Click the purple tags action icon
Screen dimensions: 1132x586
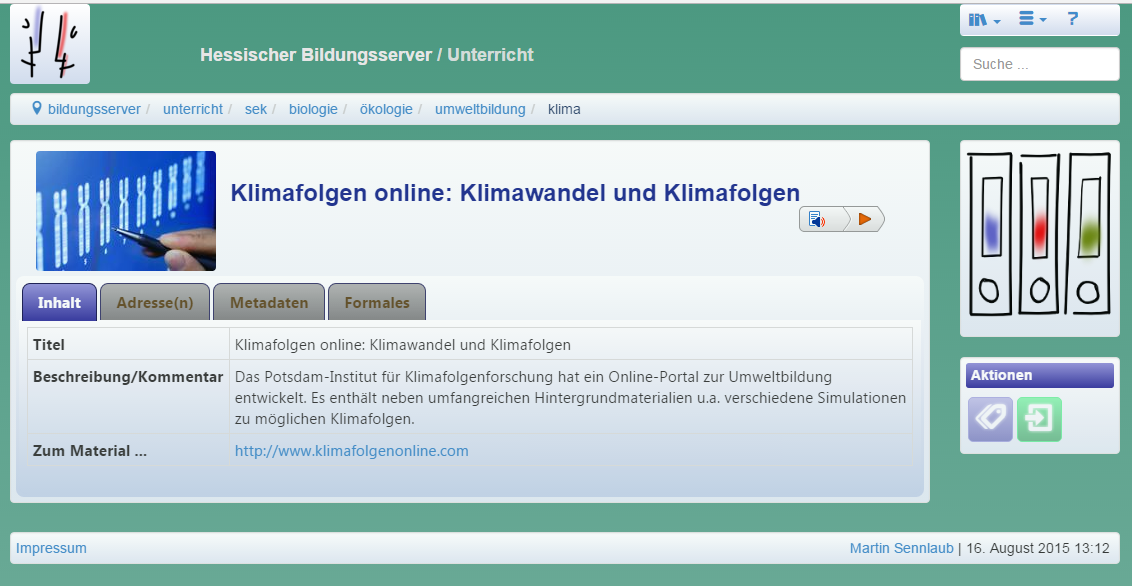tap(990, 419)
